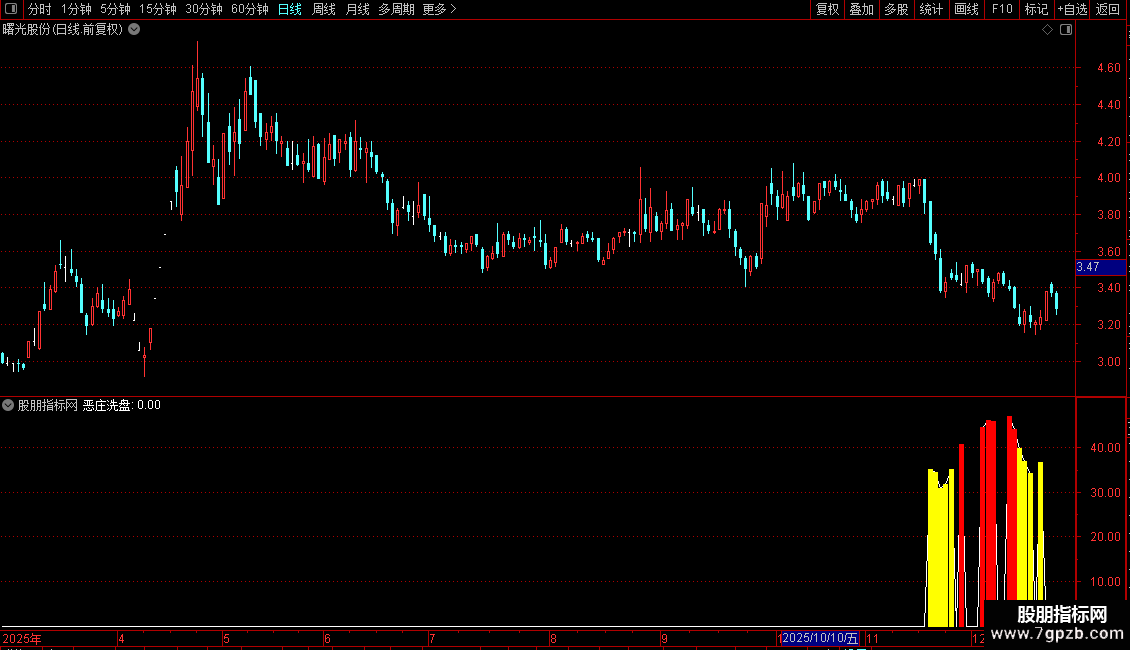Viewport: 1130px width, 650px height.
Task: Select the 日线 daily chart tab
Action: pos(290,9)
